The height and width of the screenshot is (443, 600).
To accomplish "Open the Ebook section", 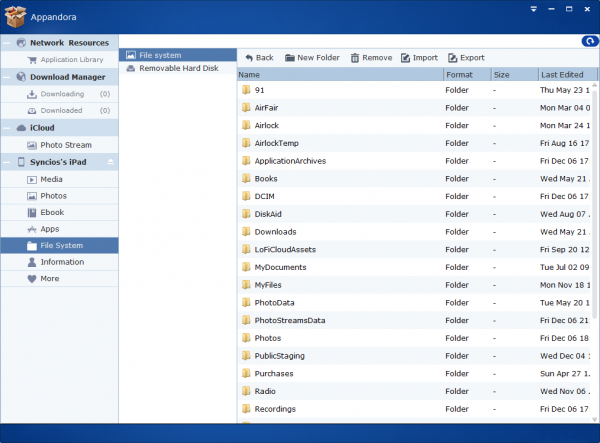I will [52, 212].
